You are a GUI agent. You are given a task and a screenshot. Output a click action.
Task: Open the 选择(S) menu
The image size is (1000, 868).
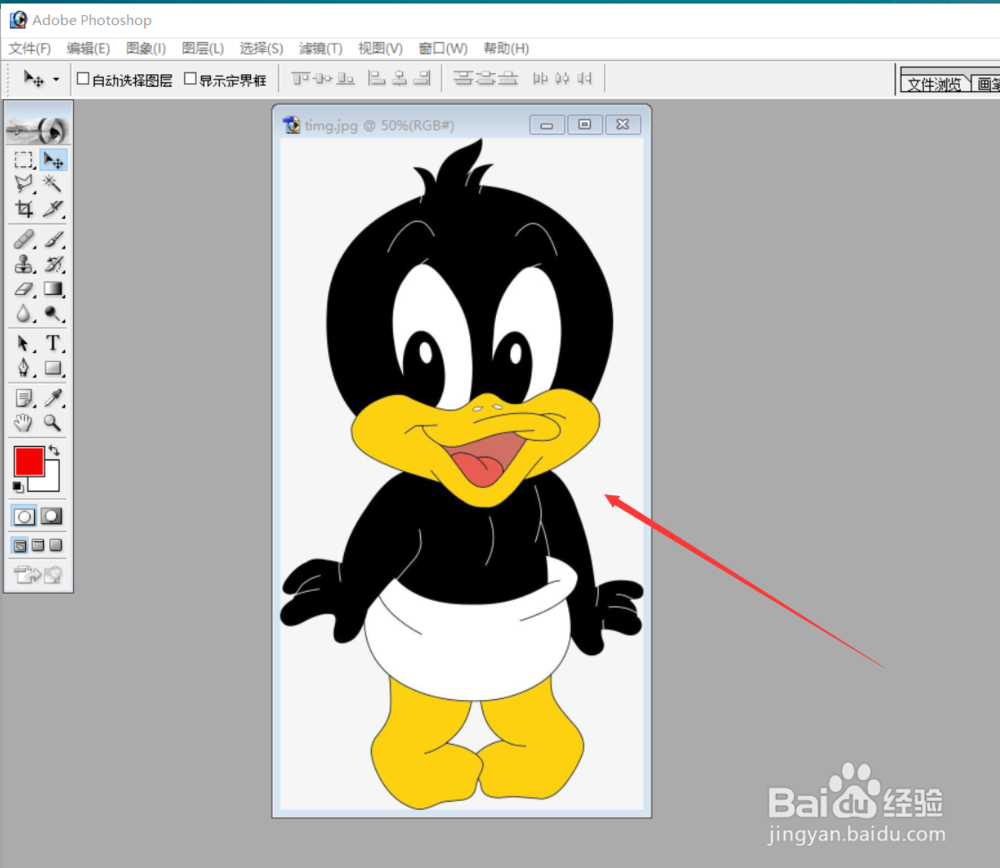coord(261,48)
